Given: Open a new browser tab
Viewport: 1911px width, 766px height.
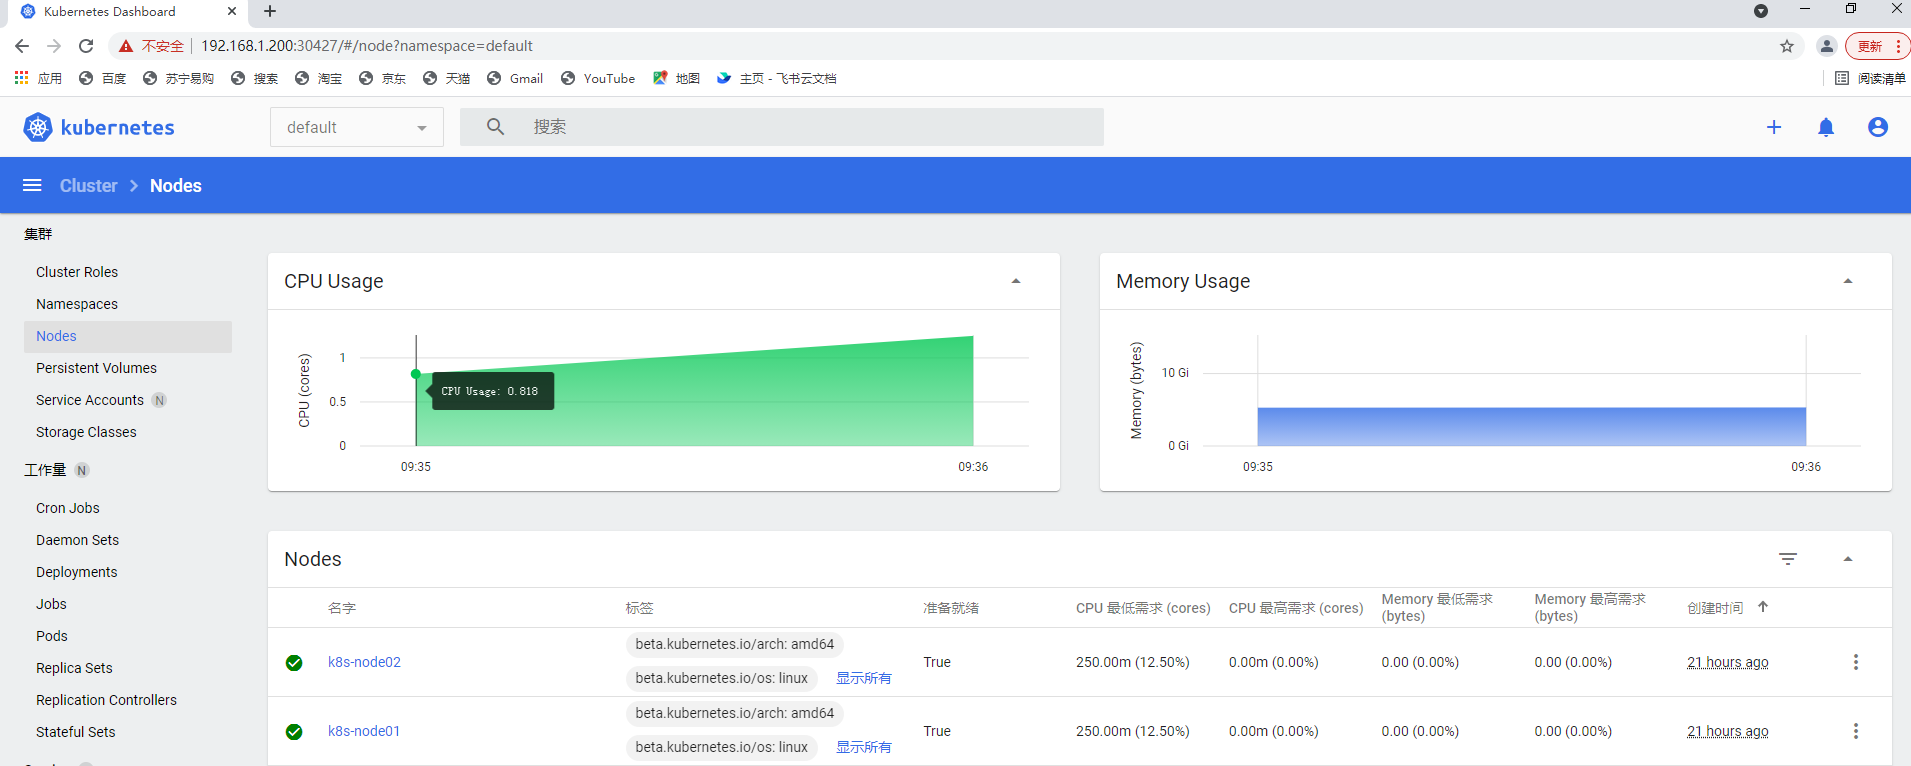Looking at the screenshot, I should click(270, 11).
